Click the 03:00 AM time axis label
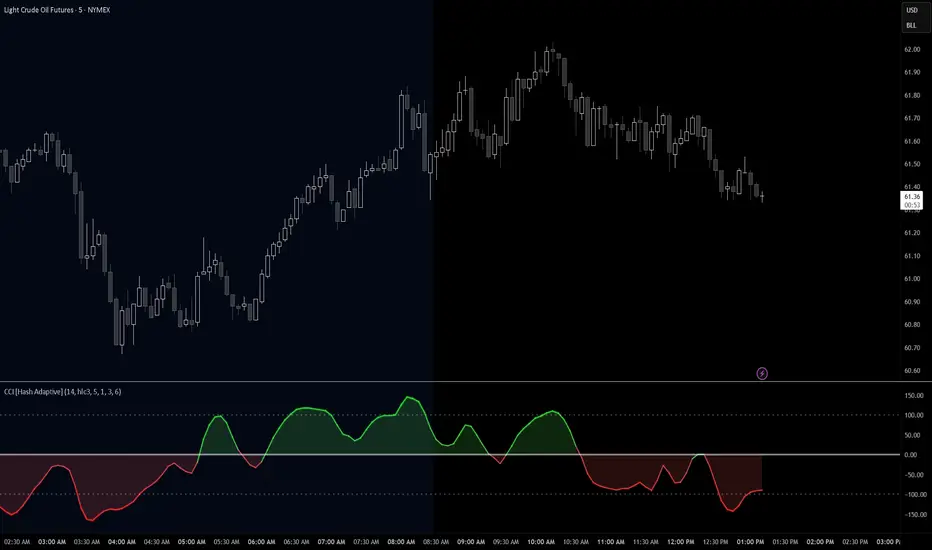932x550 pixels. [52, 542]
